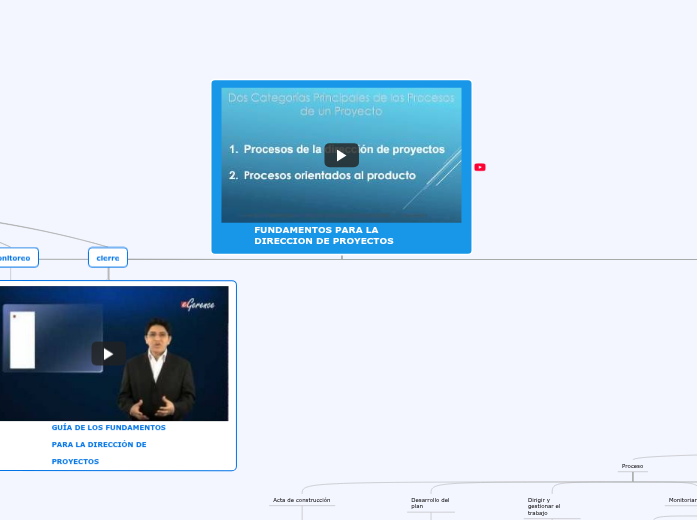The width and height of the screenshot is (697, 520).
Task: Select the 'Desarrollo del plan' node
Action: pos(430,503)
